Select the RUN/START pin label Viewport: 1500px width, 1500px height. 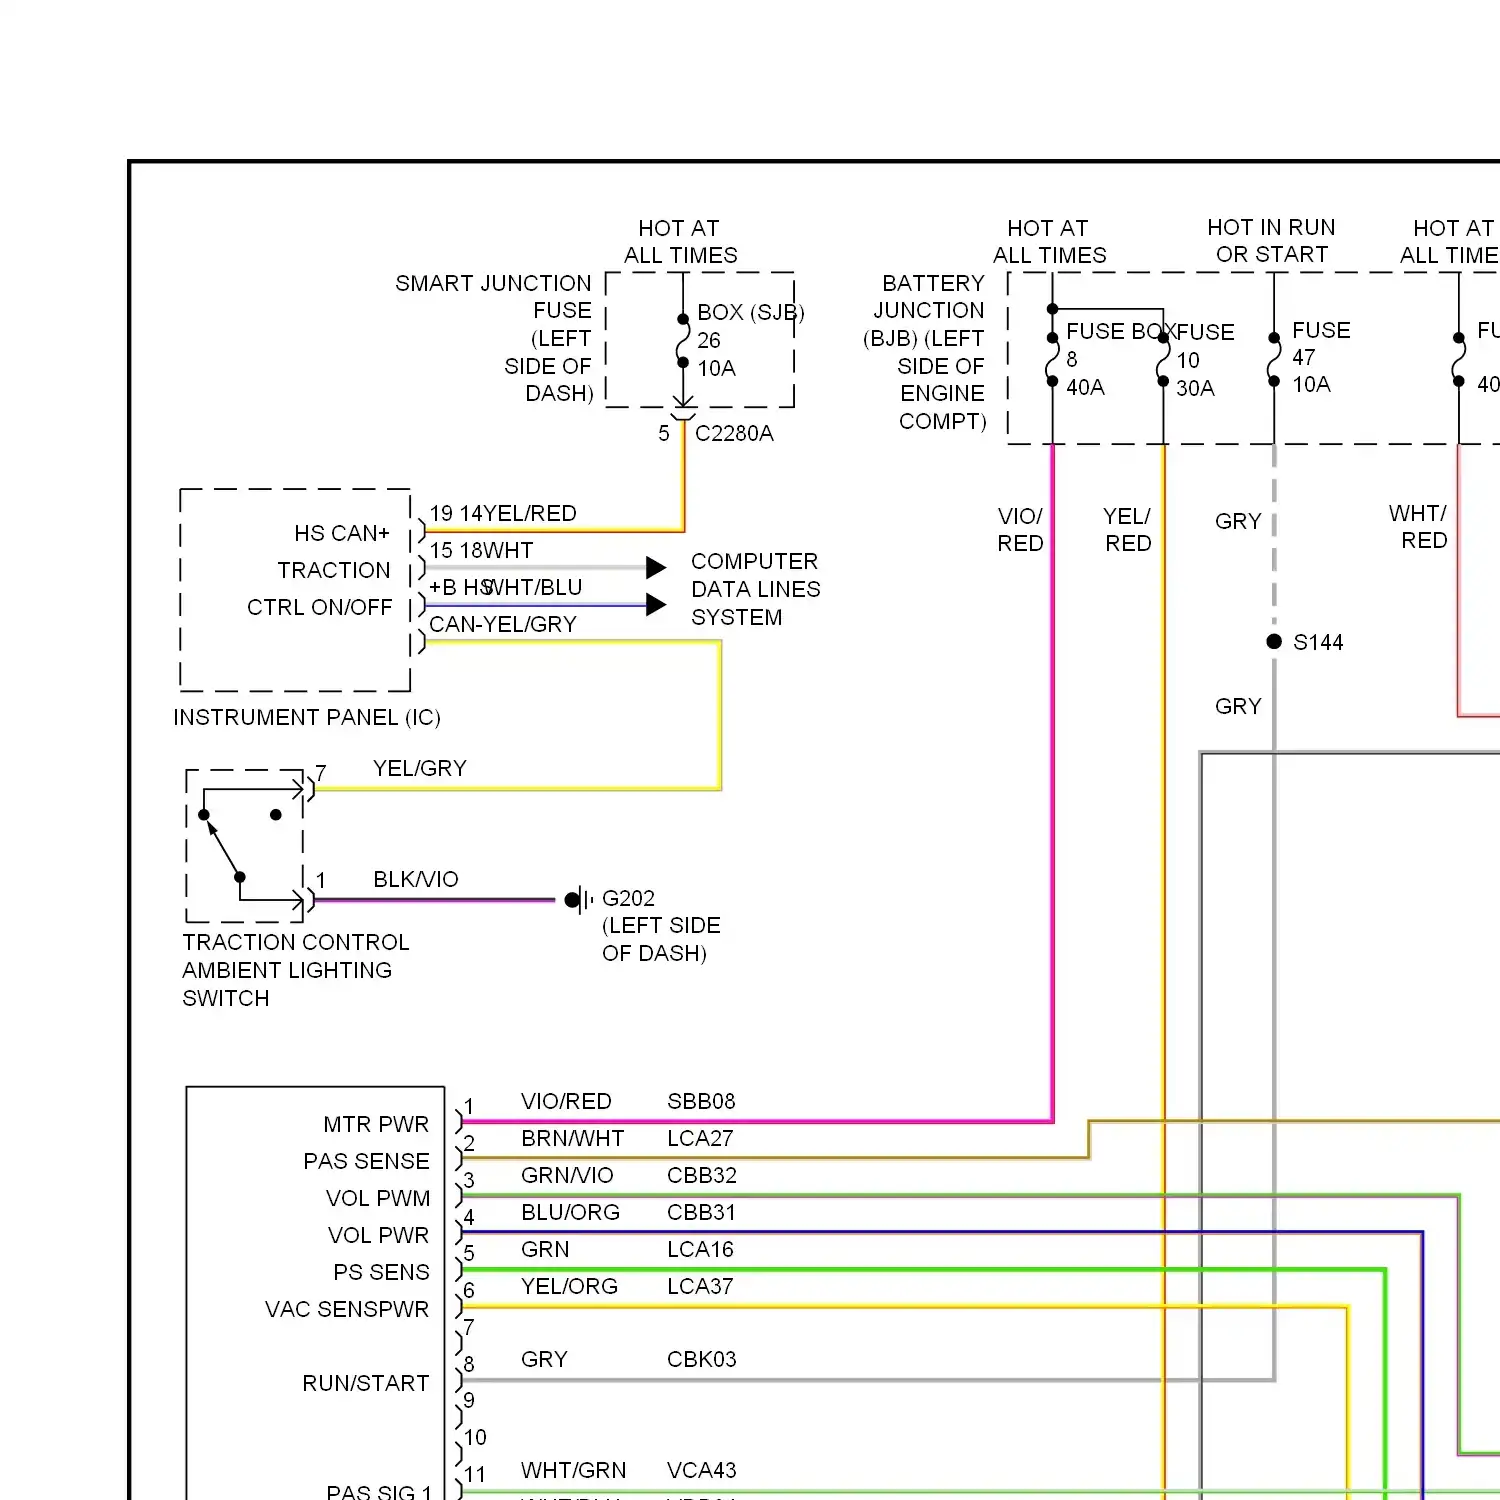(x=366, y=1383)
